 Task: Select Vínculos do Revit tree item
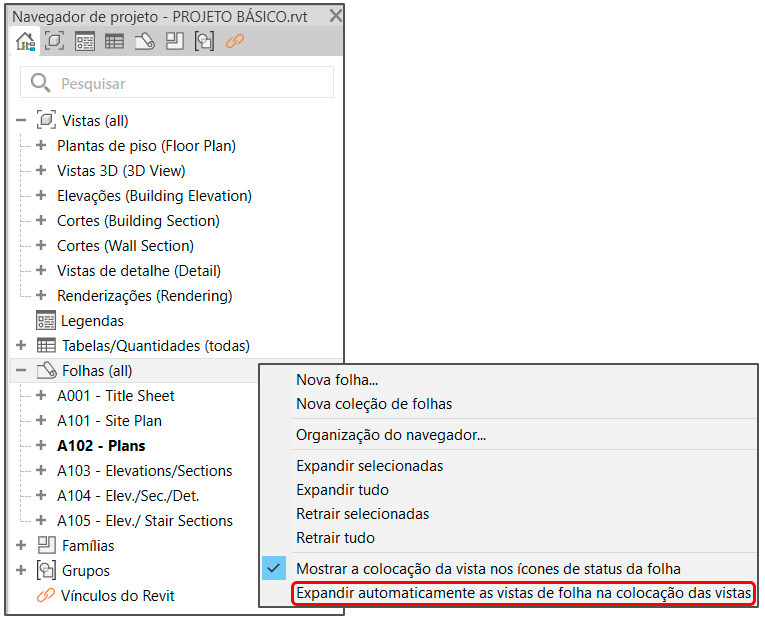tap(118, 596)
